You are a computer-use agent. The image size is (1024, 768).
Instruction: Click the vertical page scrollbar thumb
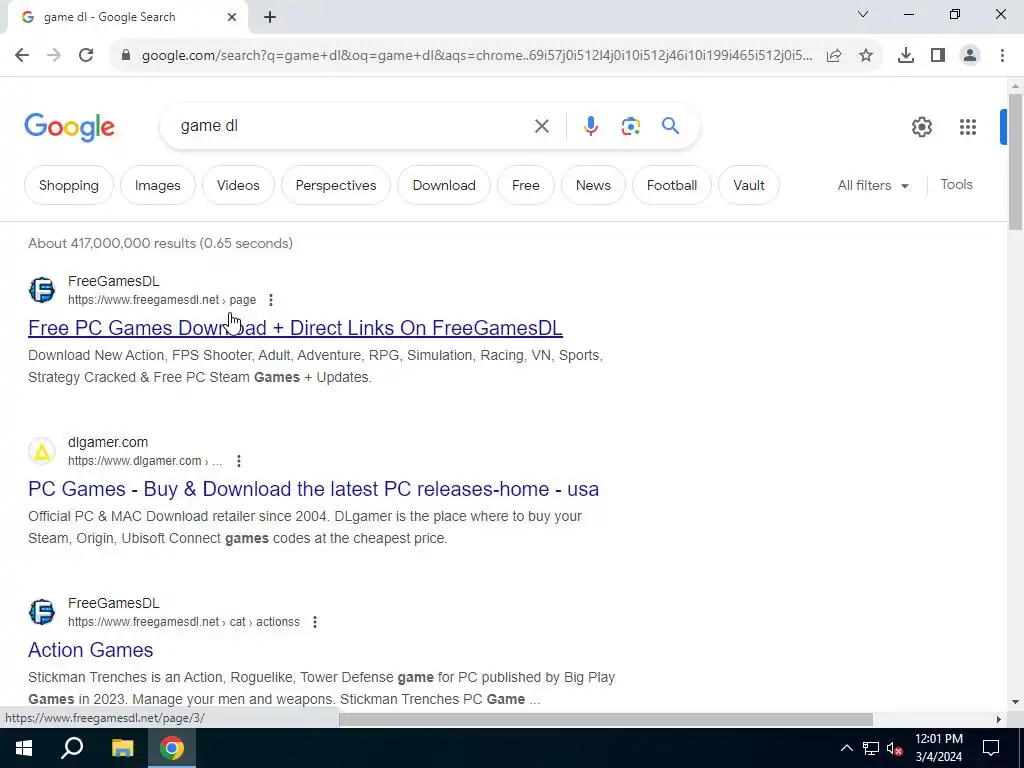point(1015,161)
